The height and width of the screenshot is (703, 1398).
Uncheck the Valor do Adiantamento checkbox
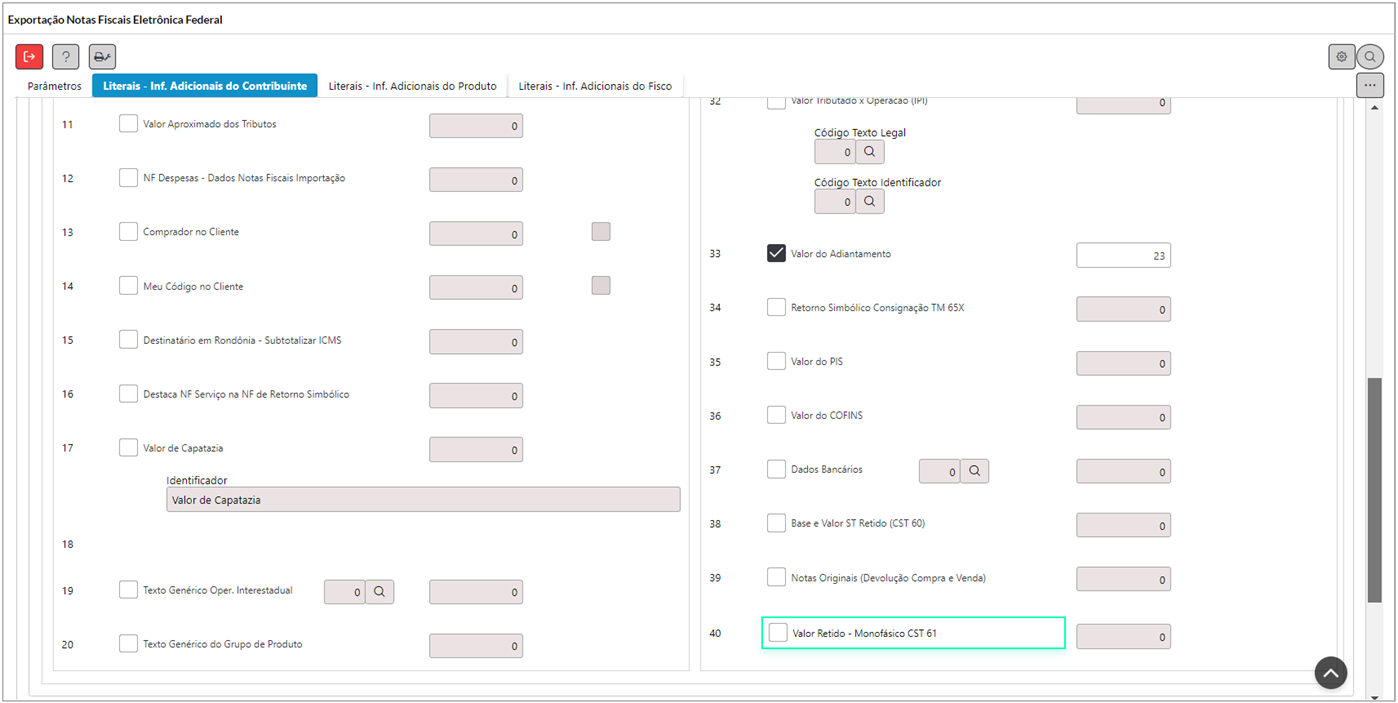coord(776,253)
